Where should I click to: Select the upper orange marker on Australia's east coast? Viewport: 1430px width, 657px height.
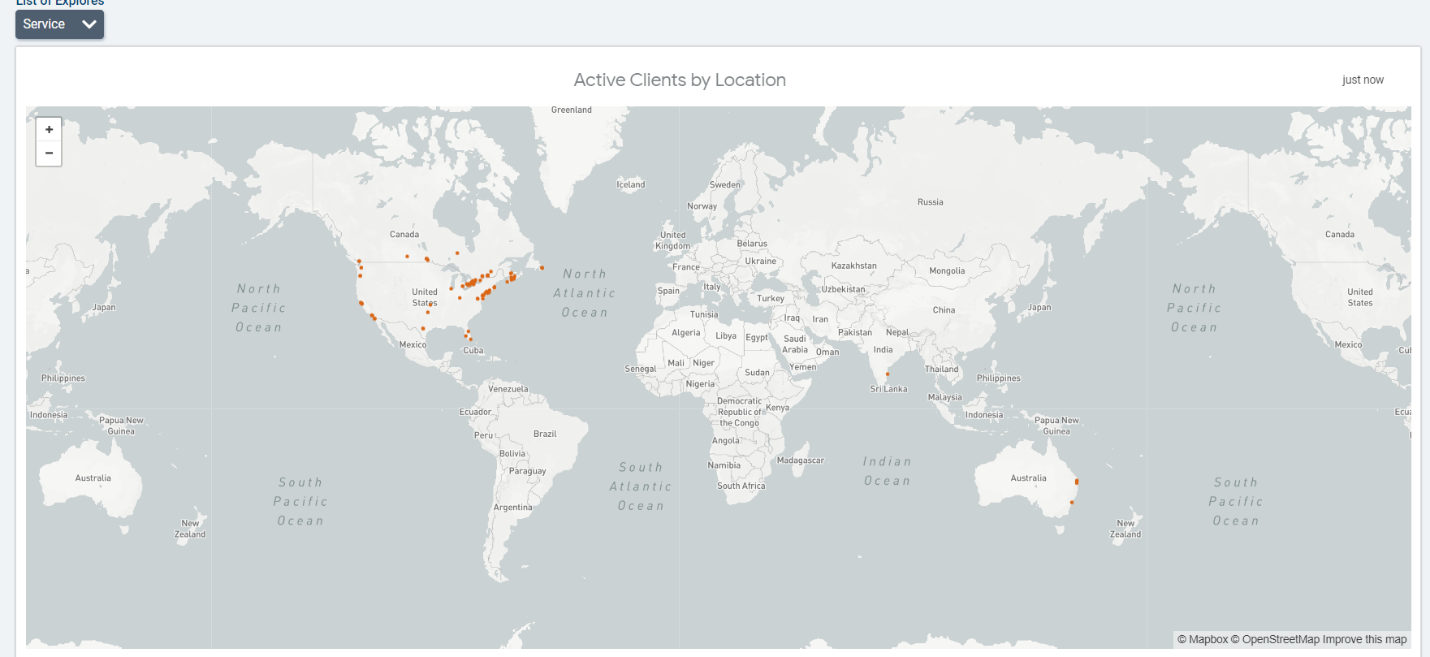pyautogui.click(x=1076, y=482)
